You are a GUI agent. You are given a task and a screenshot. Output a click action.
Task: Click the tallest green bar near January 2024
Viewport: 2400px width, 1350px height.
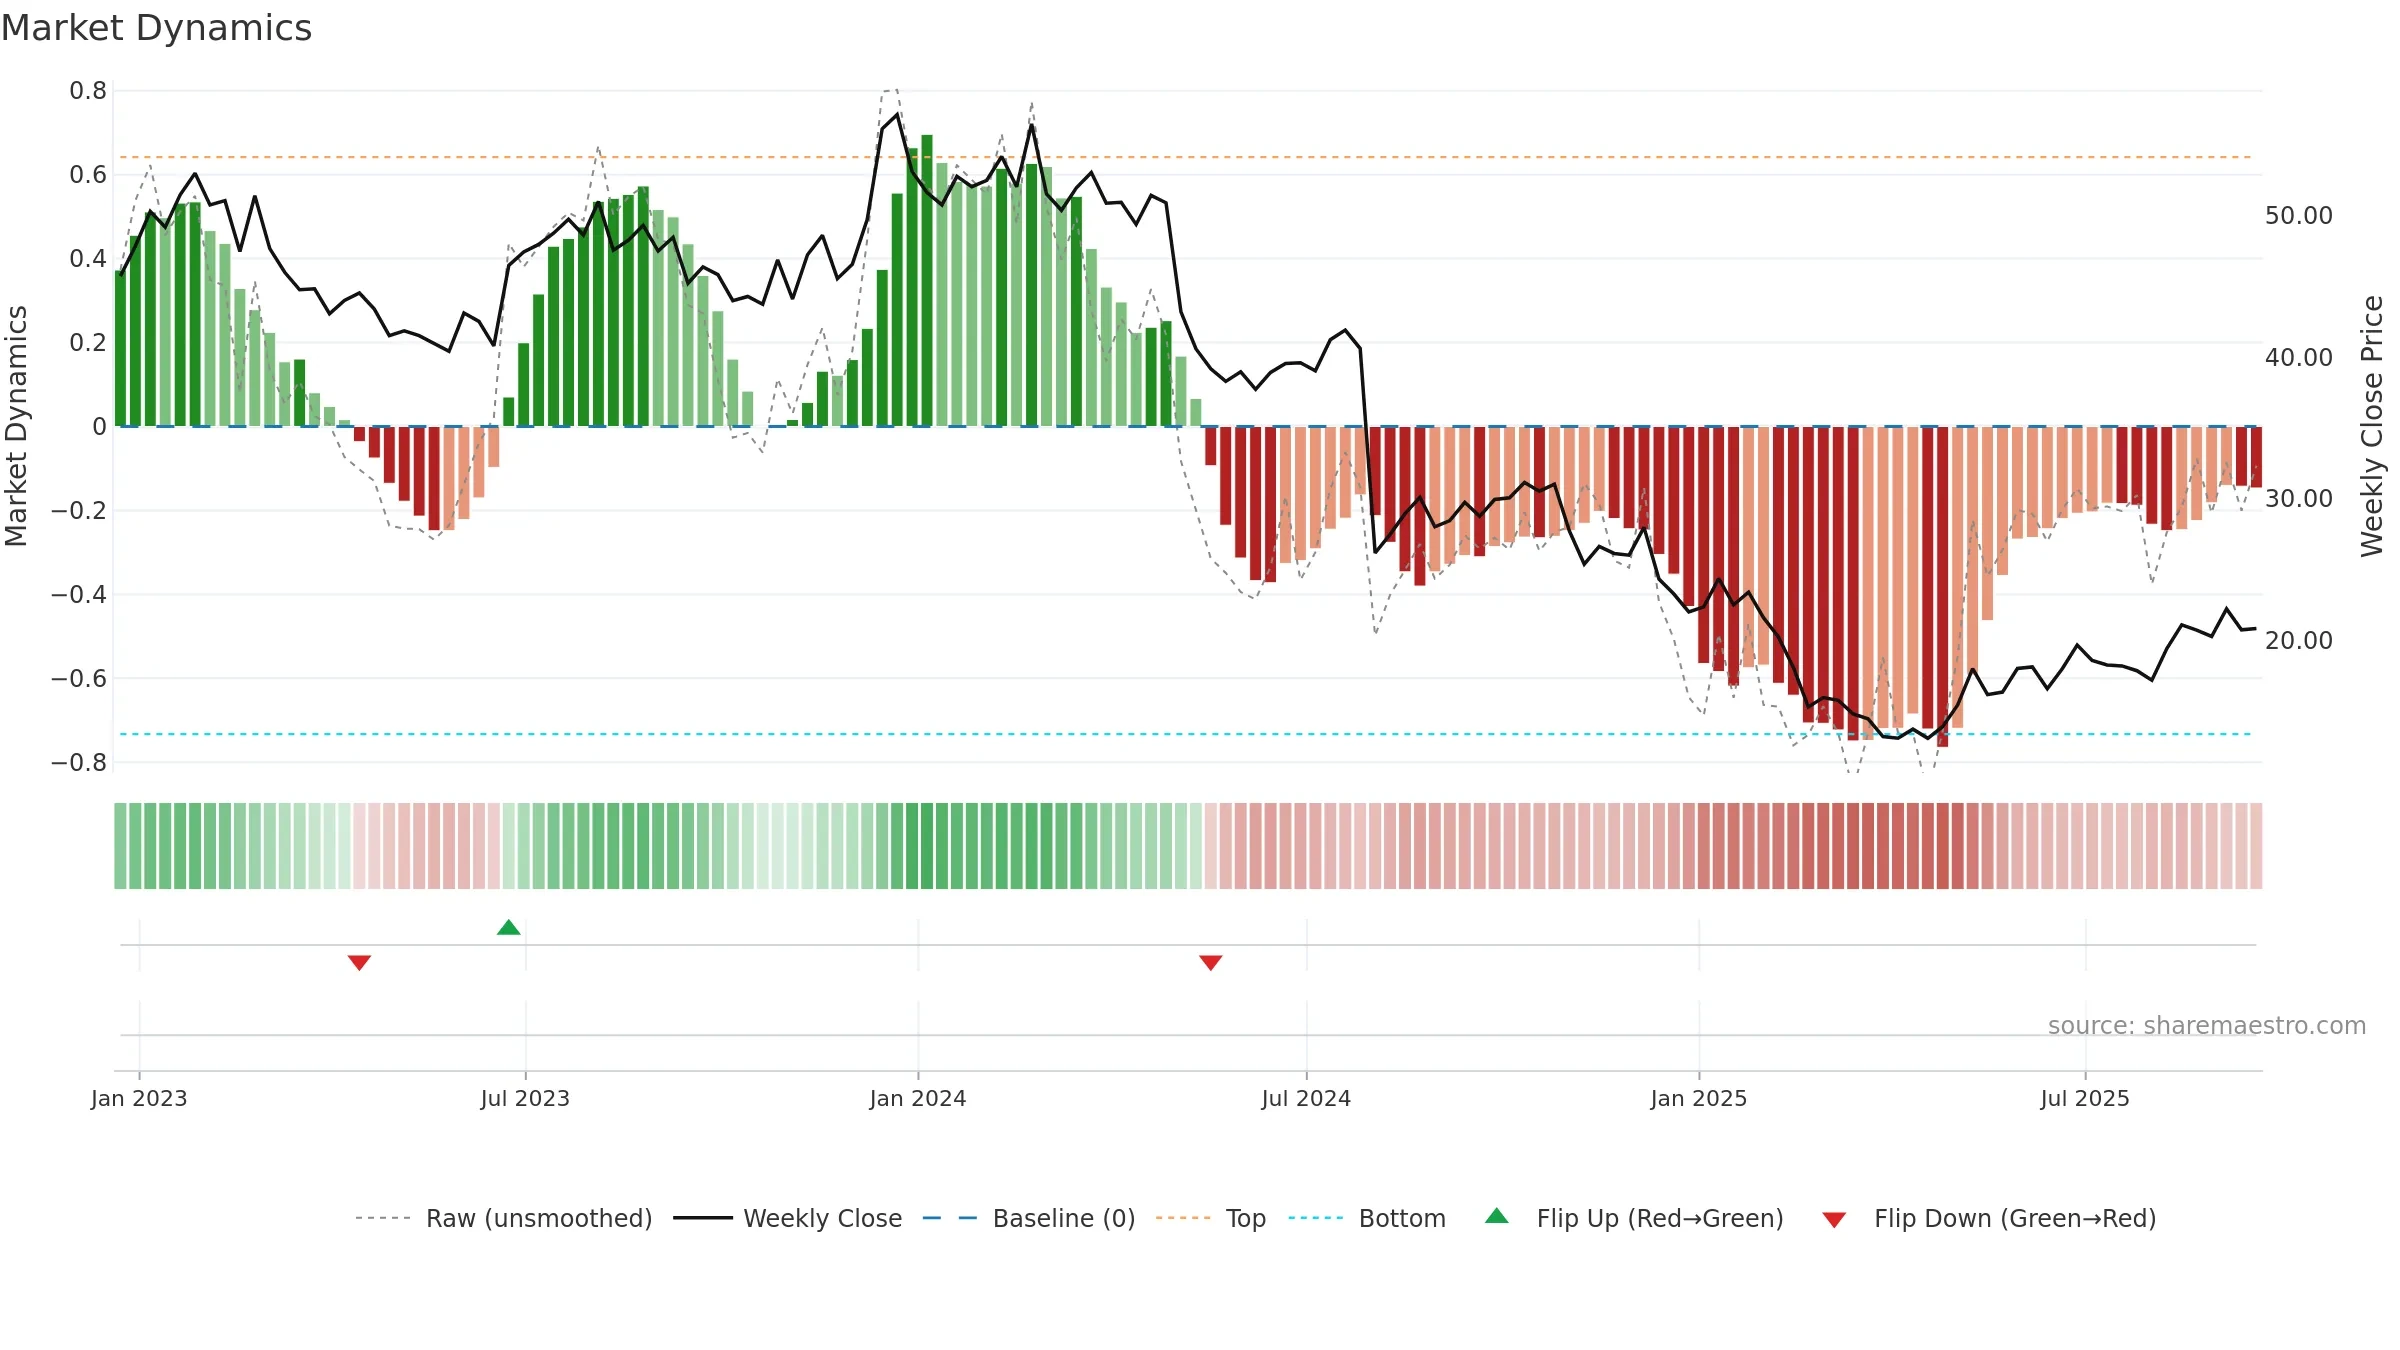click(x=927, y=281)
